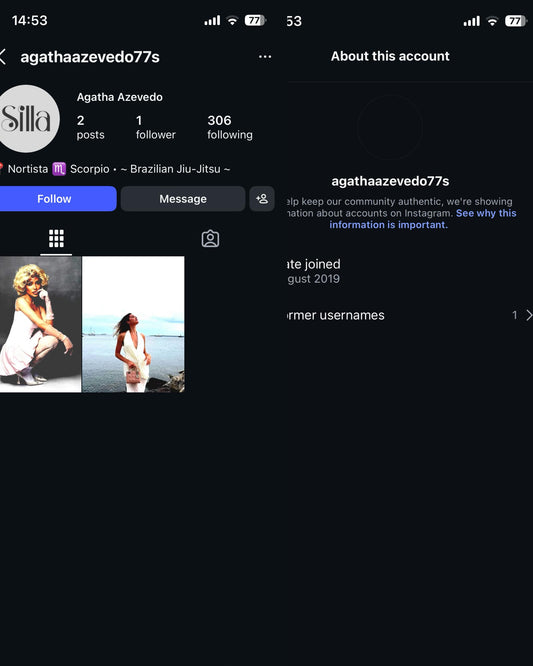Tap the 14:53 clock in status bar
Viewport: 533px width, 666px height.
click(30, 20)
